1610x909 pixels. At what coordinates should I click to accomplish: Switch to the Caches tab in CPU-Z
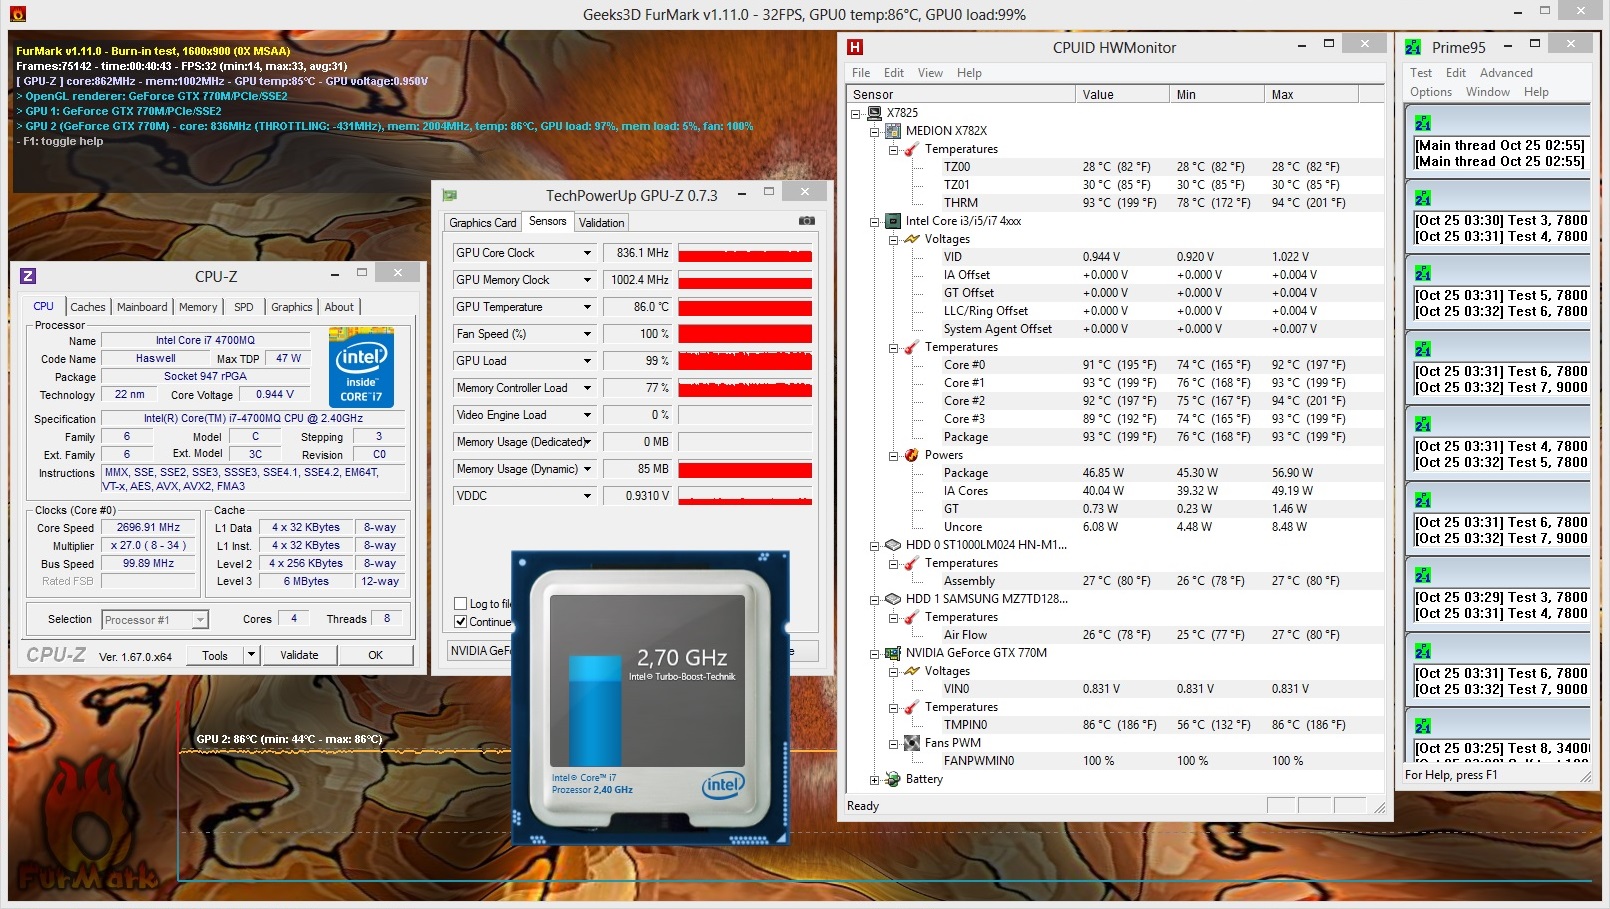[88, 307]
